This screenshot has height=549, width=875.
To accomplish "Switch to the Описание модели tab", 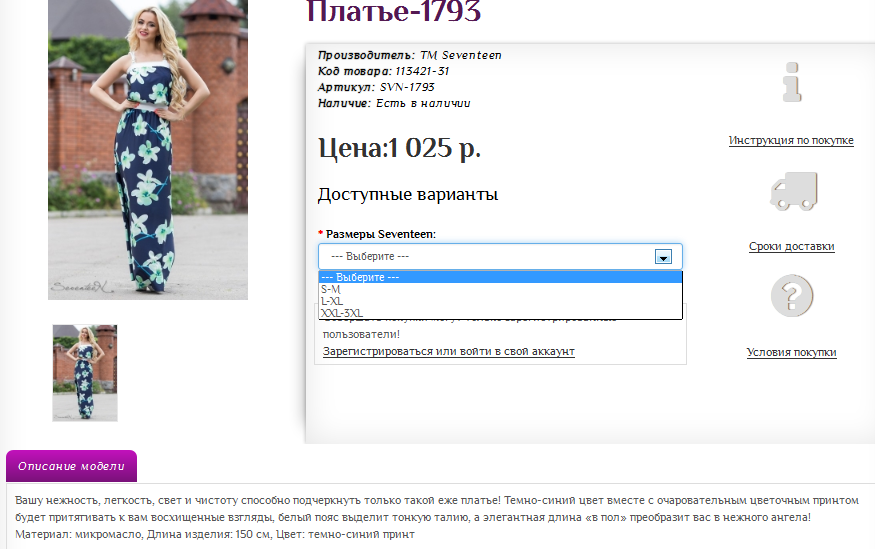I will [71, 466].
